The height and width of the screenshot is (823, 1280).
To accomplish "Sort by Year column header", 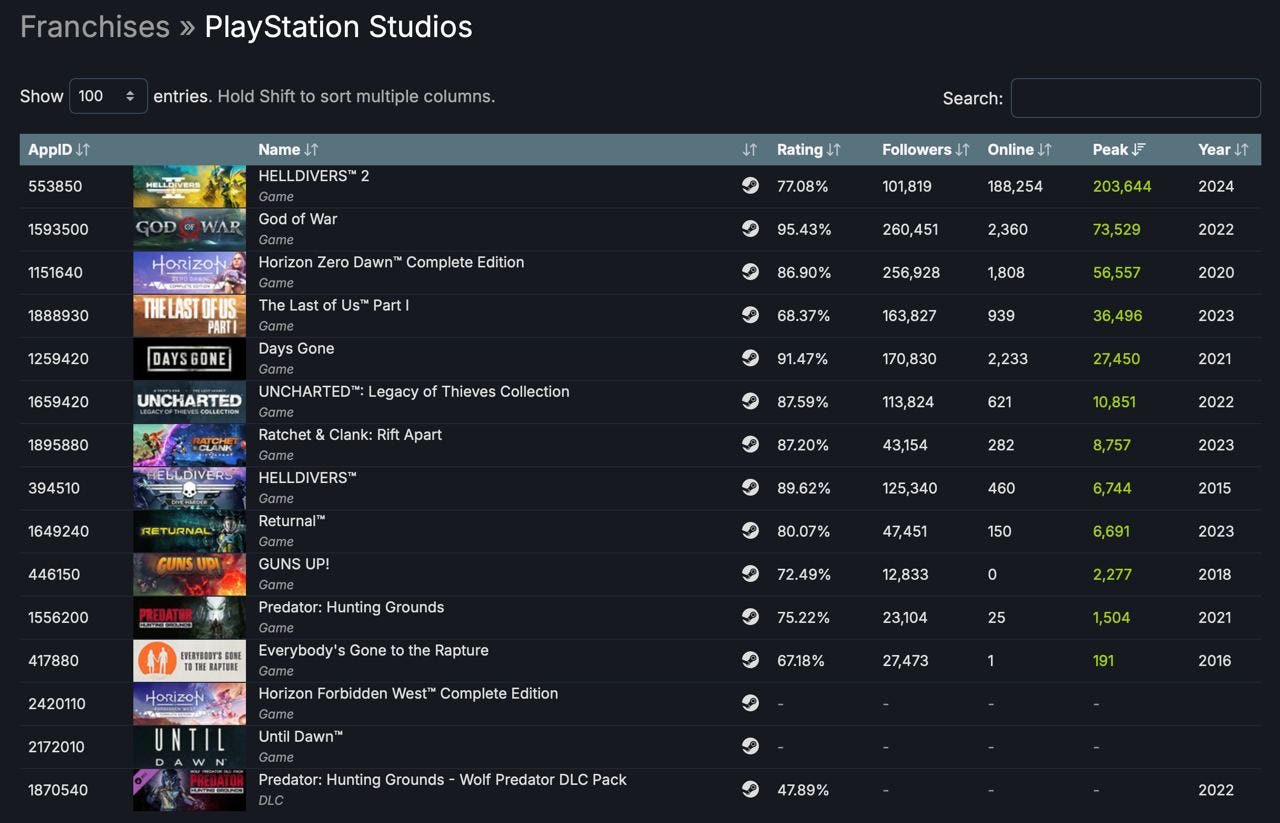I will (1222, 150).
